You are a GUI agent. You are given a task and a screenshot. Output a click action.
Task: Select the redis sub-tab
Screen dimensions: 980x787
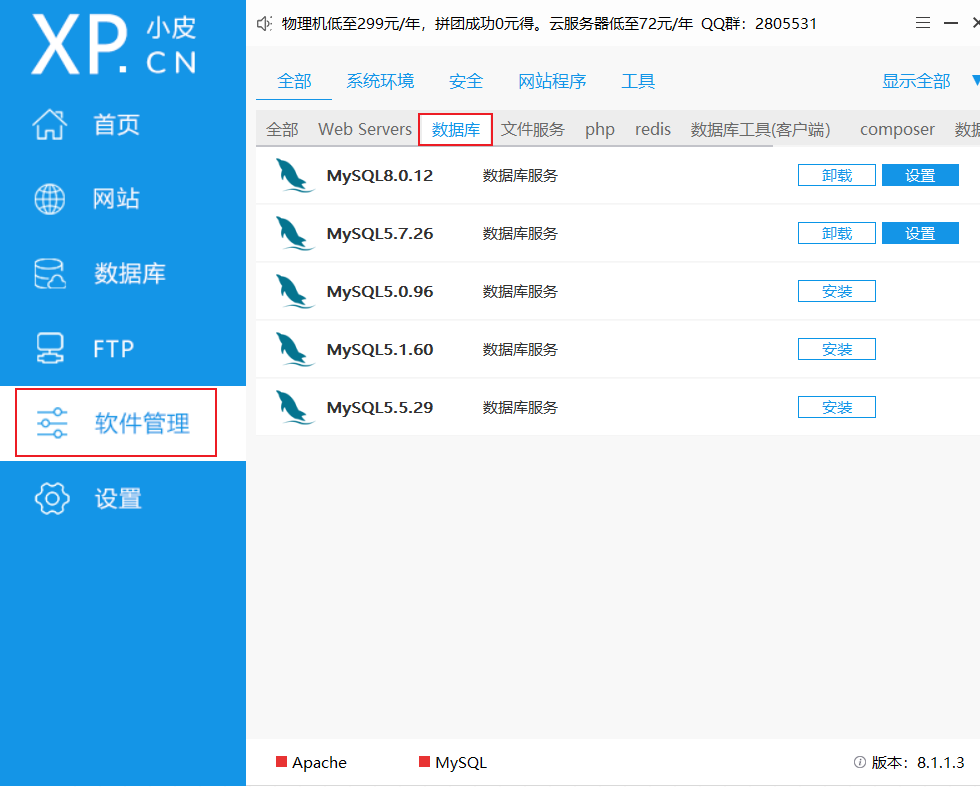[x=652, y=129]
